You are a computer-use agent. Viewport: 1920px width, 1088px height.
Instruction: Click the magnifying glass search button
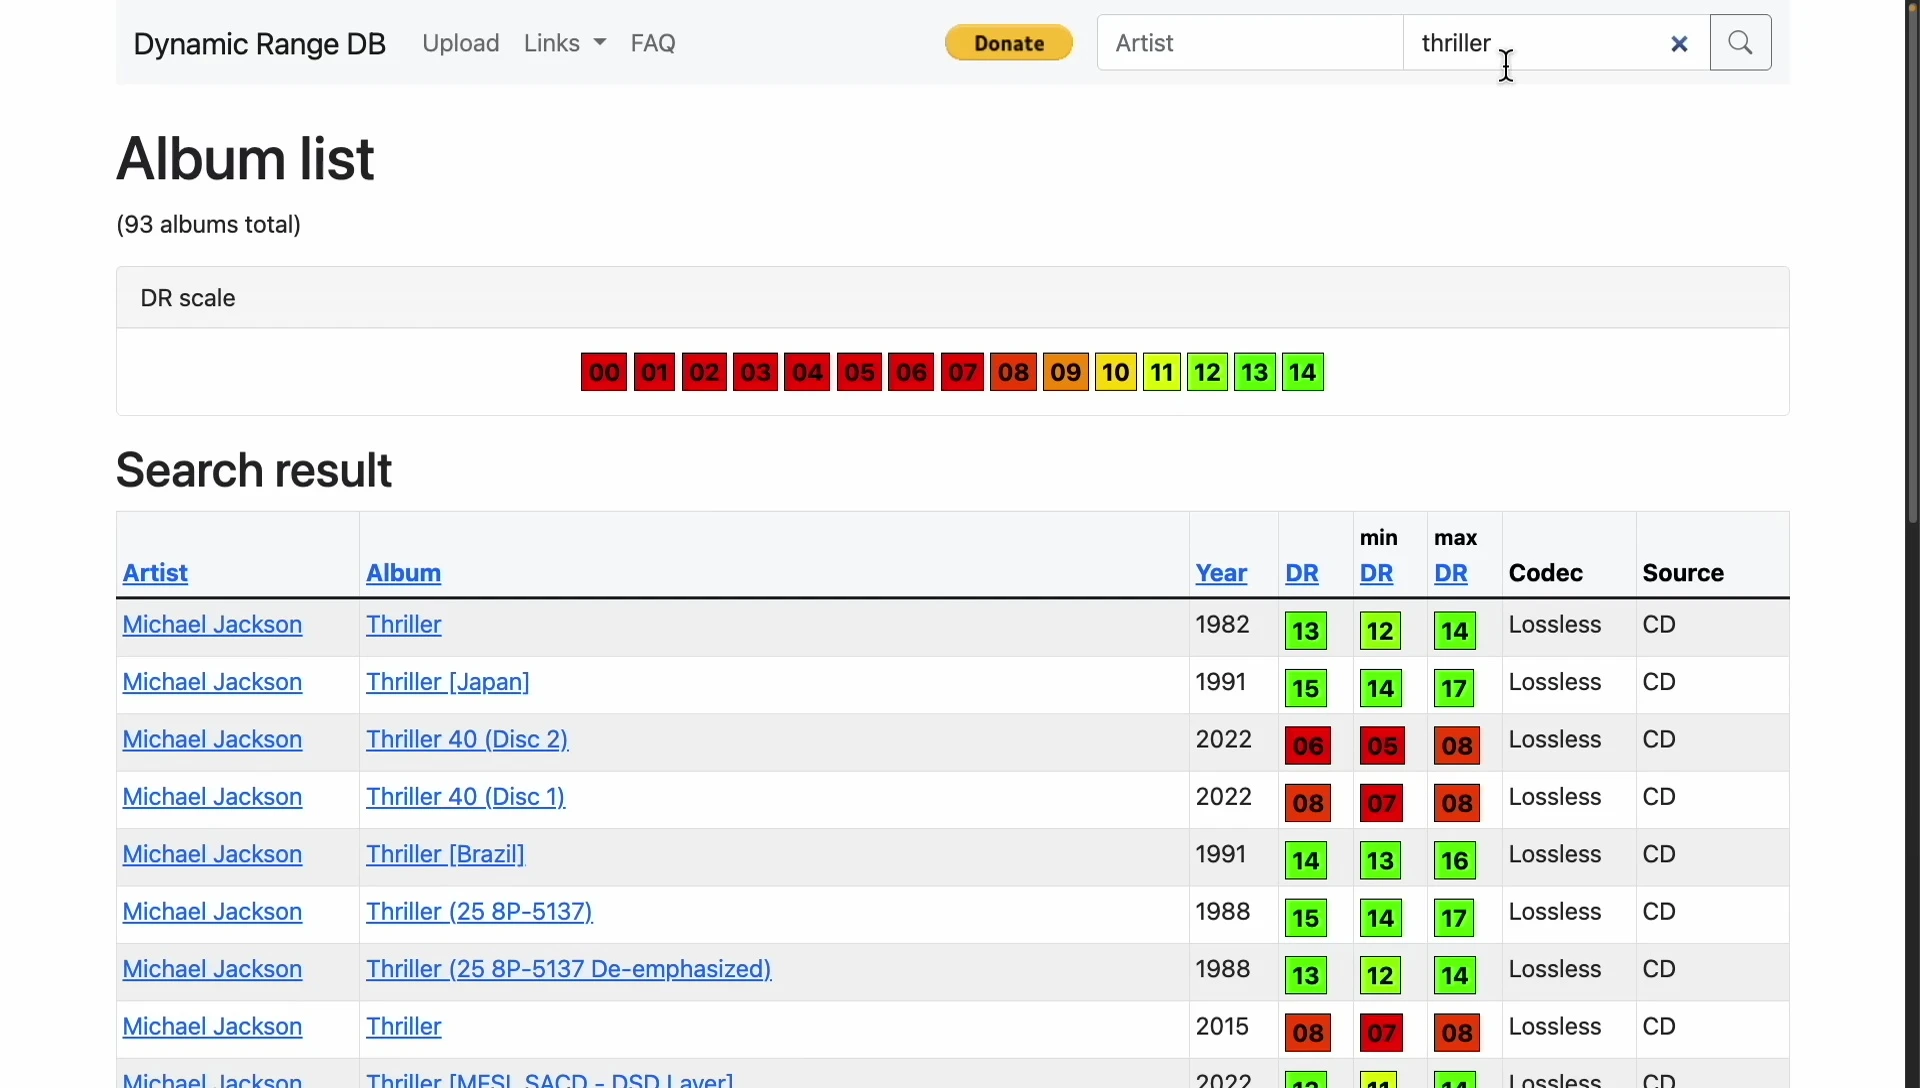[x=1740, y=43]
